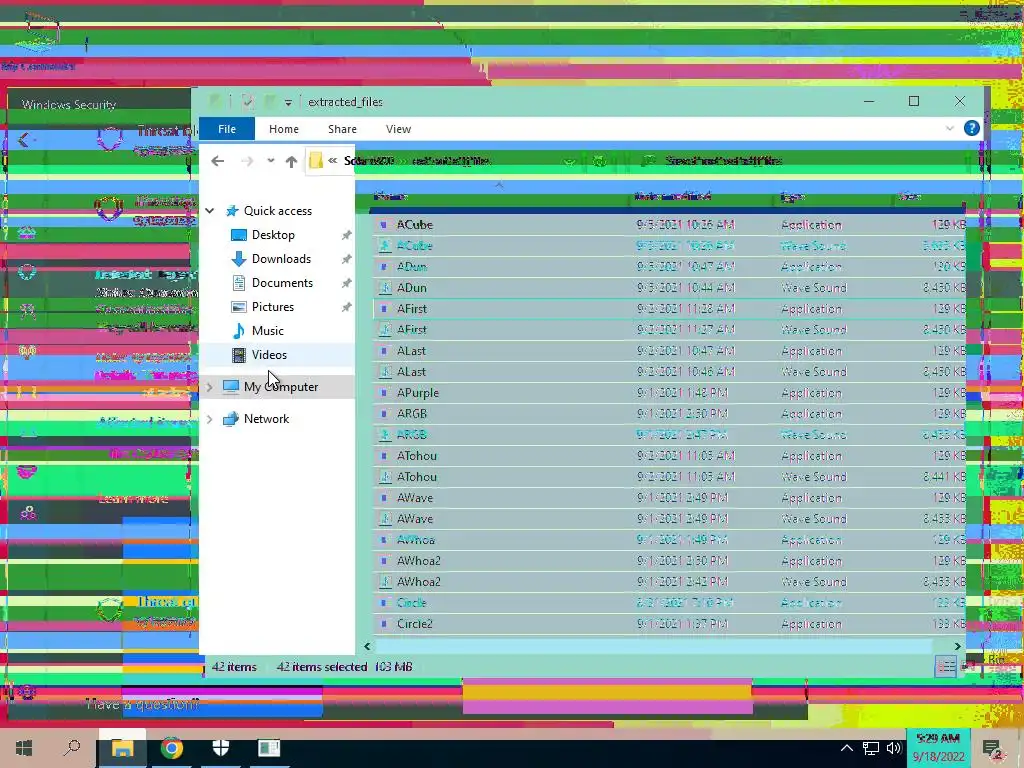The image size is (1024, 768).
Task: Select the ALast Wave Sound file
Action: 669,372
